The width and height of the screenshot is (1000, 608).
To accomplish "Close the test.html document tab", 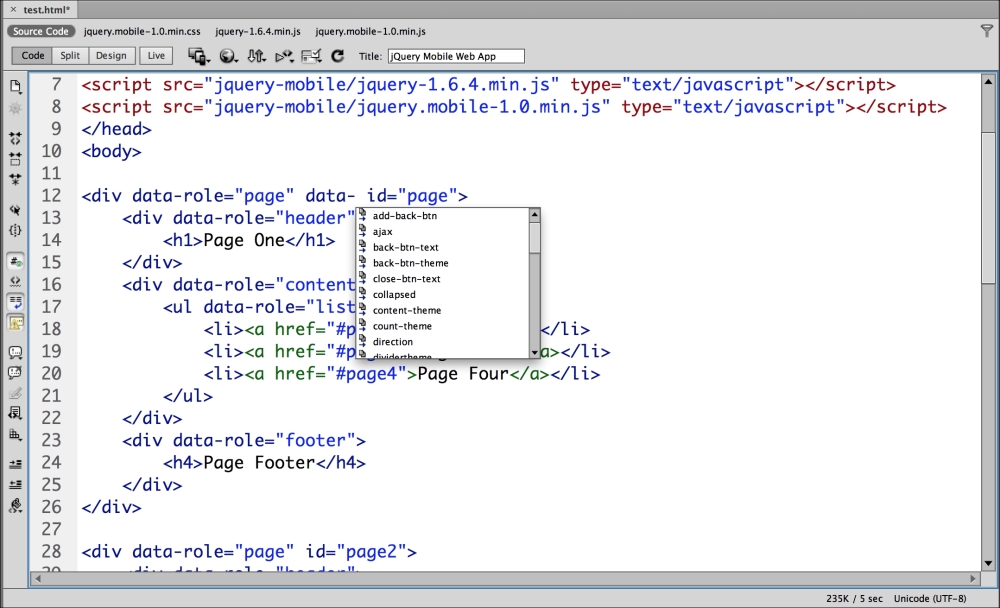I will tap(13, 10).
